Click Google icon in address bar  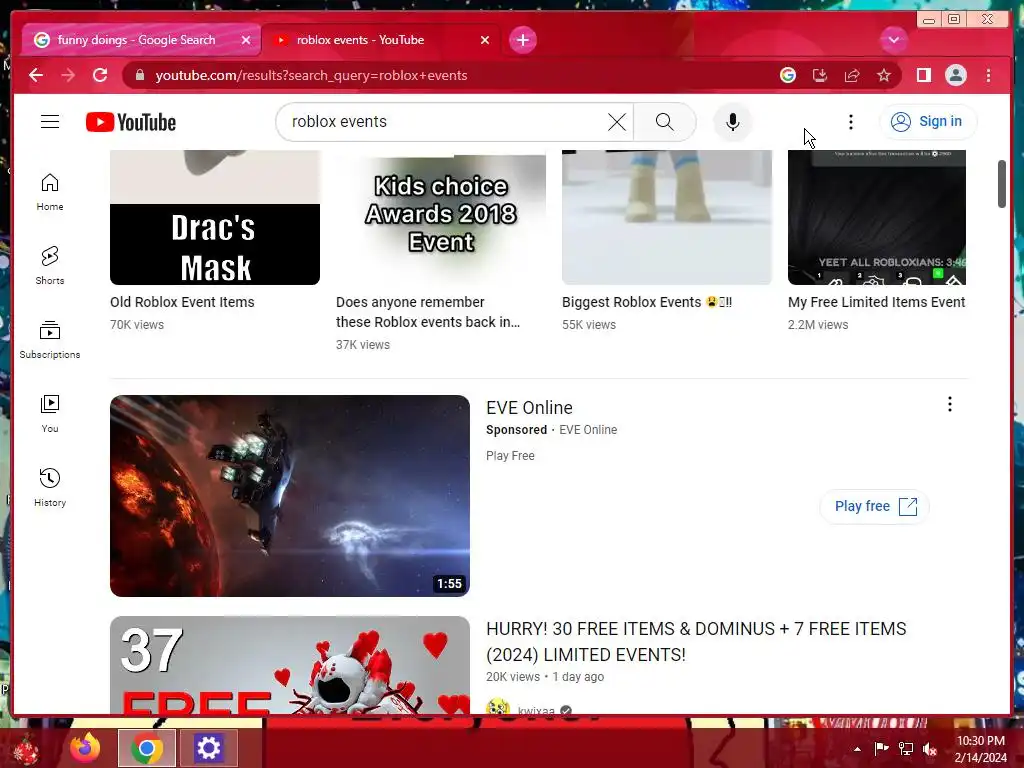click(x=788, y=75)
